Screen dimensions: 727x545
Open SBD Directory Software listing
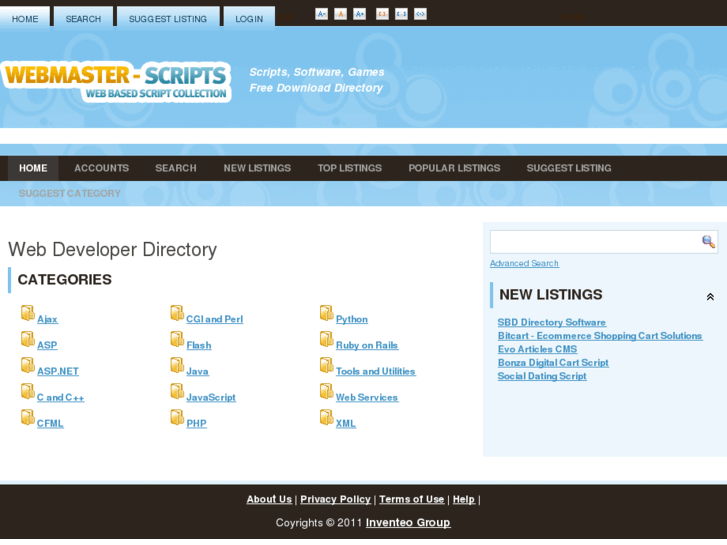point(552,322)
